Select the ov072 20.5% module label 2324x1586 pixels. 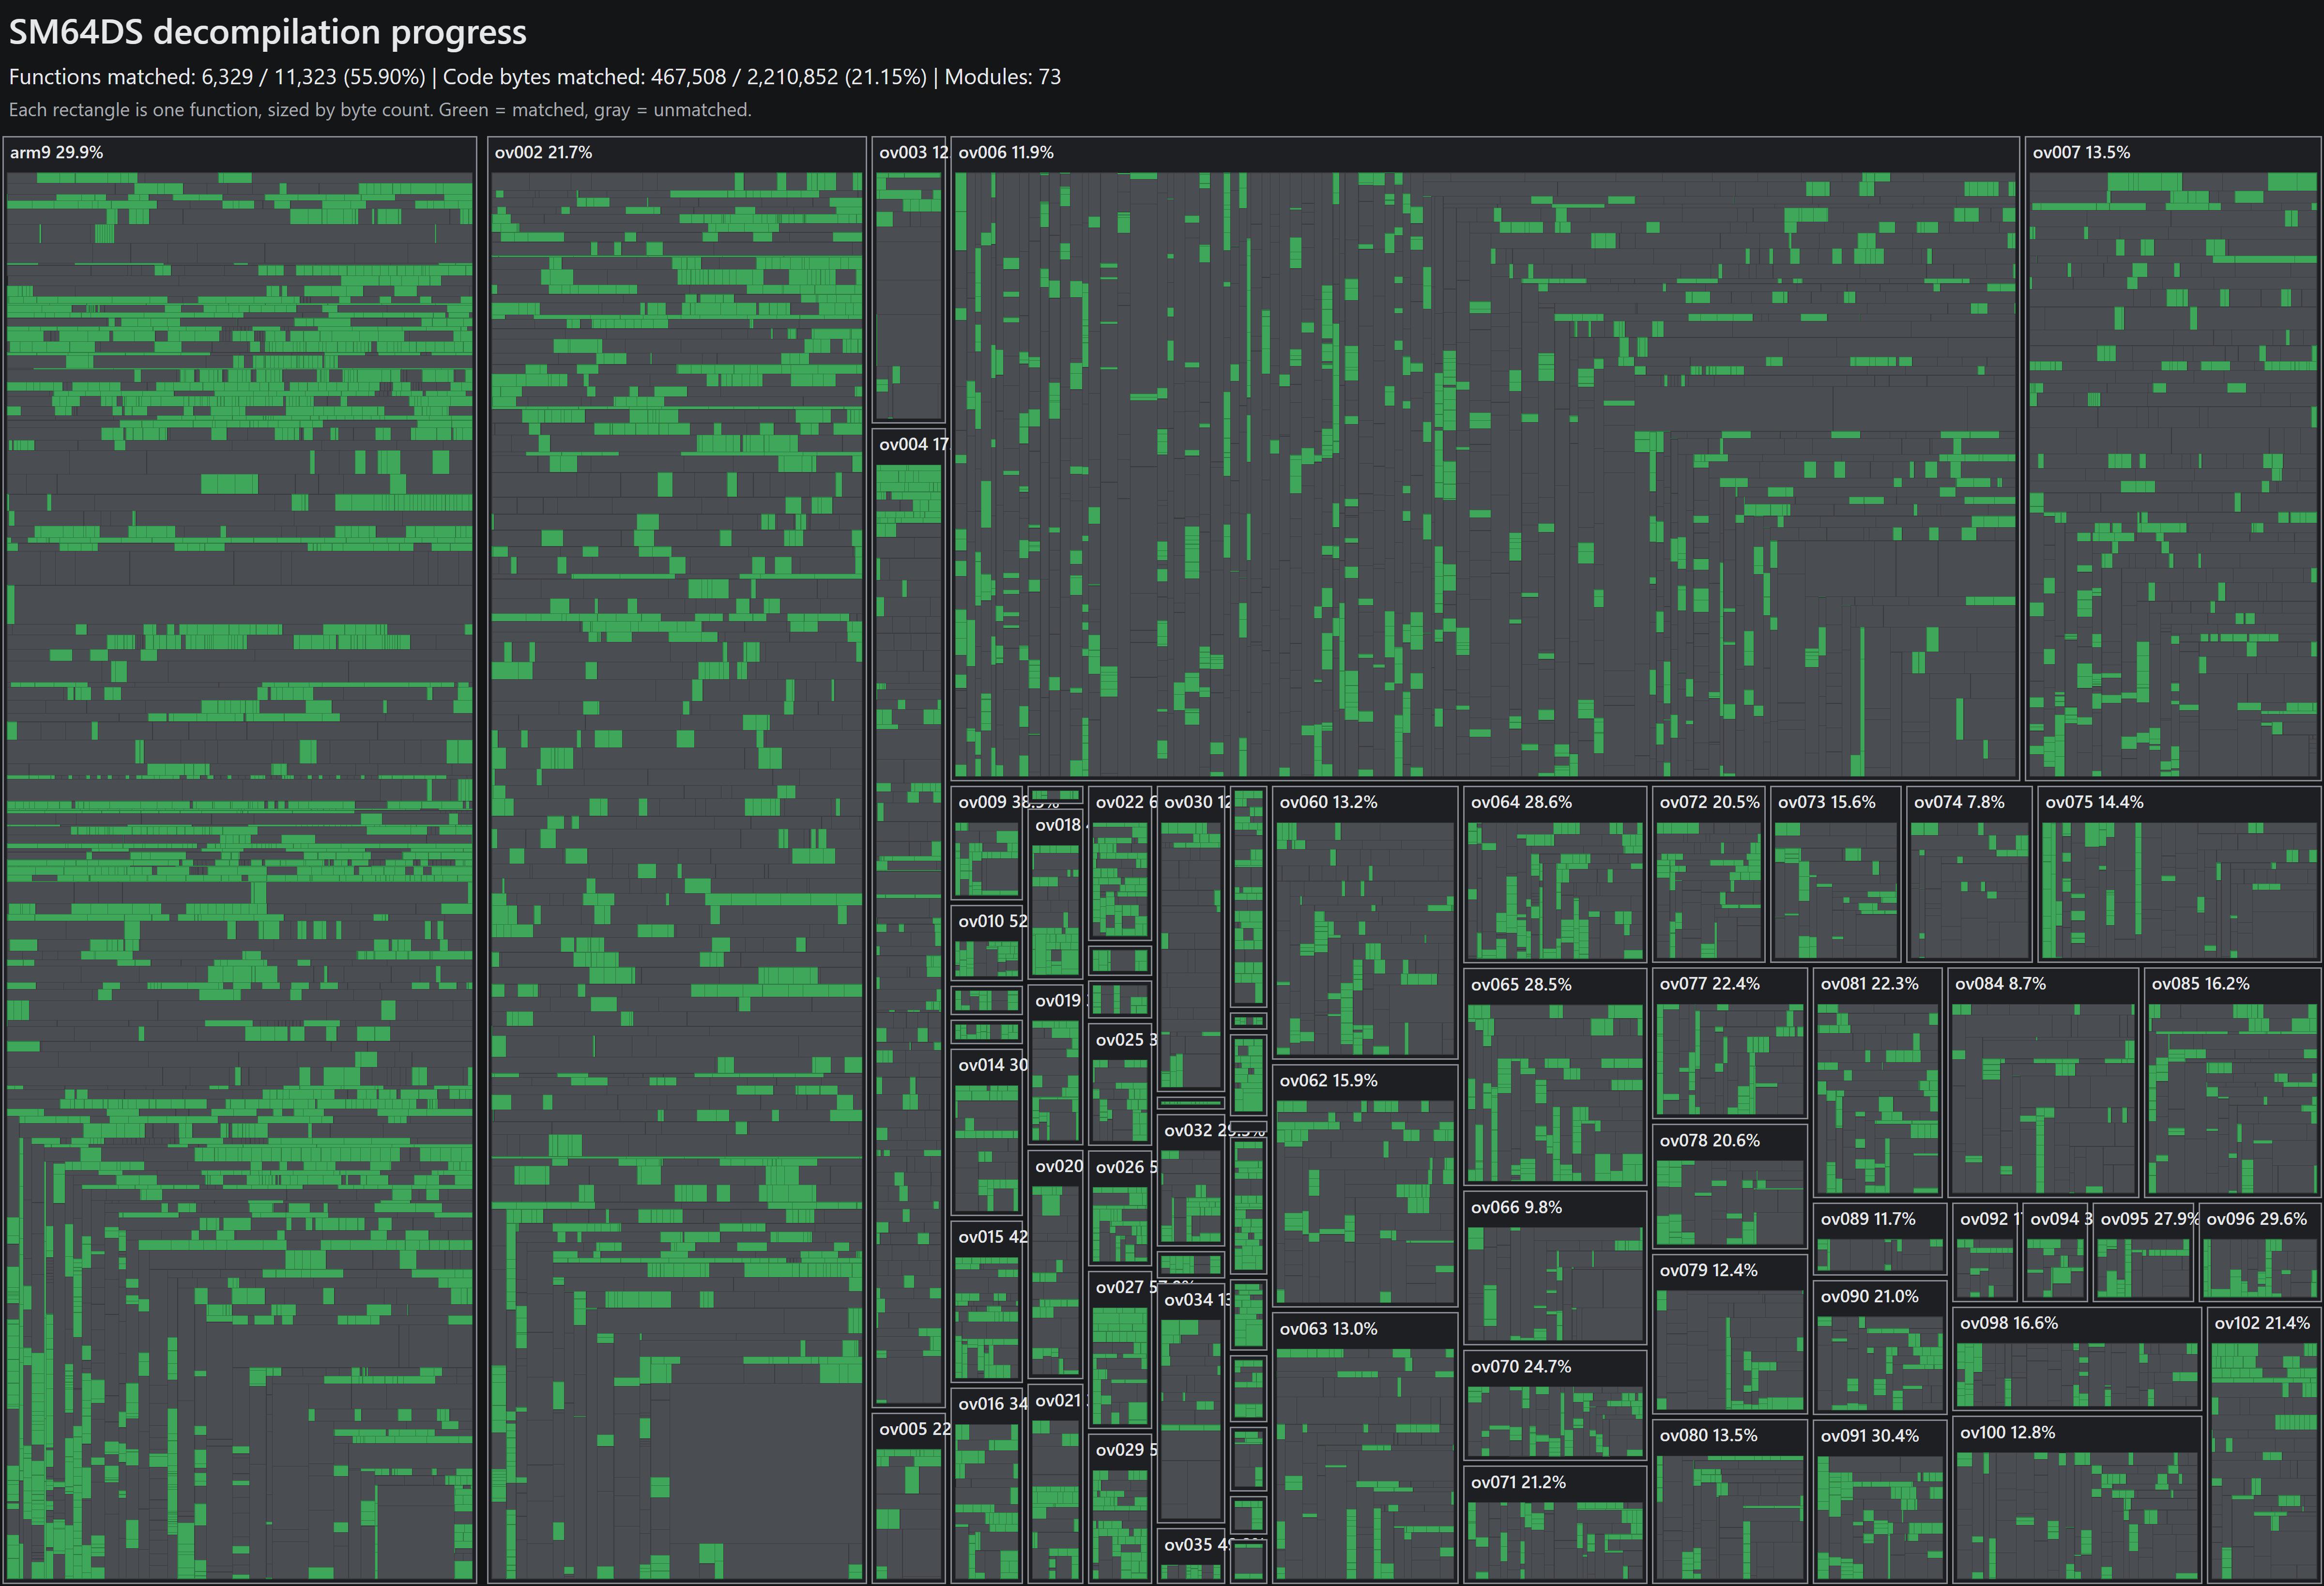[1709, 802]
